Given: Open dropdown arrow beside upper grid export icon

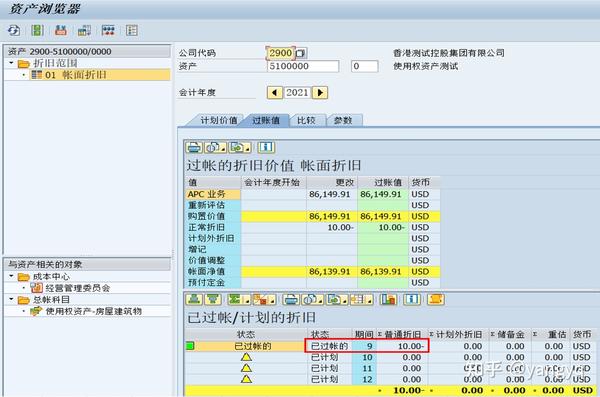Looking at the screenshot, I should (248, 149).
